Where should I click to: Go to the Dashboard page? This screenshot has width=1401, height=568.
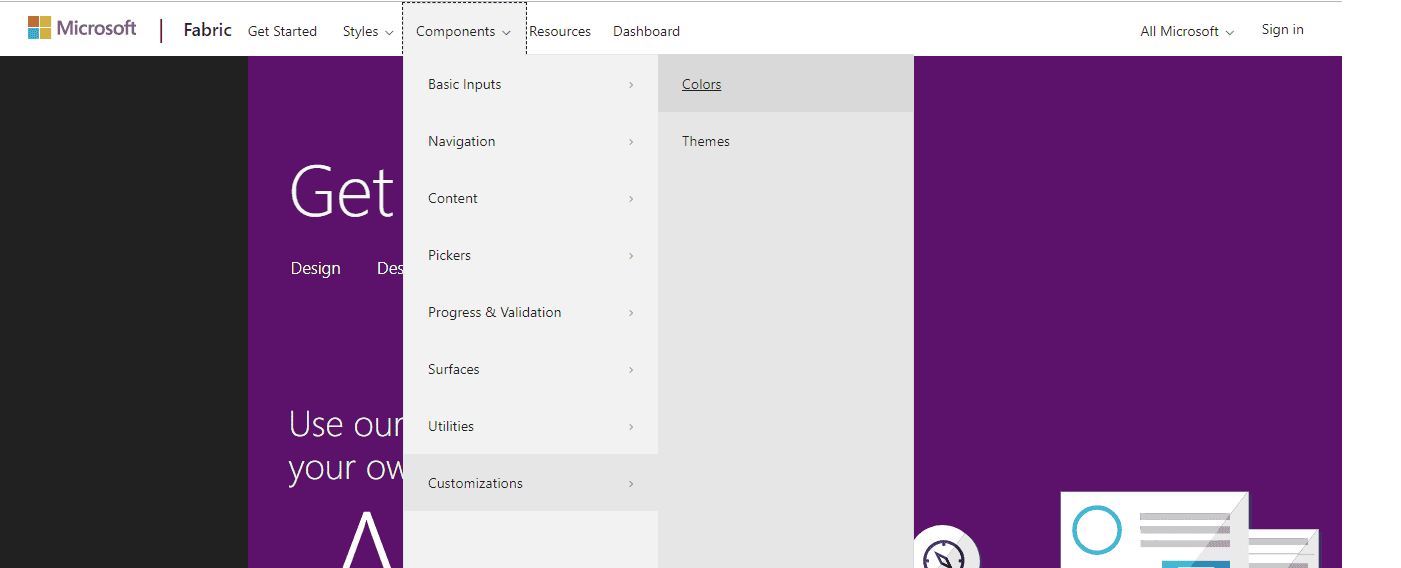646,31
